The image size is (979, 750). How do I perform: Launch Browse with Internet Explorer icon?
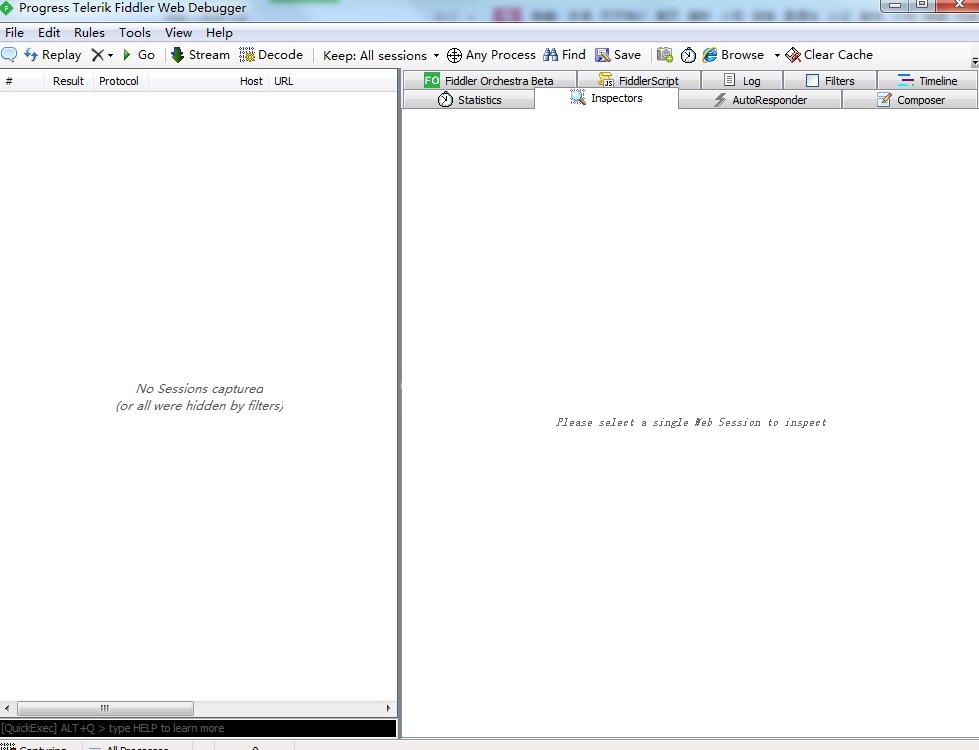[x=710, y=55]
